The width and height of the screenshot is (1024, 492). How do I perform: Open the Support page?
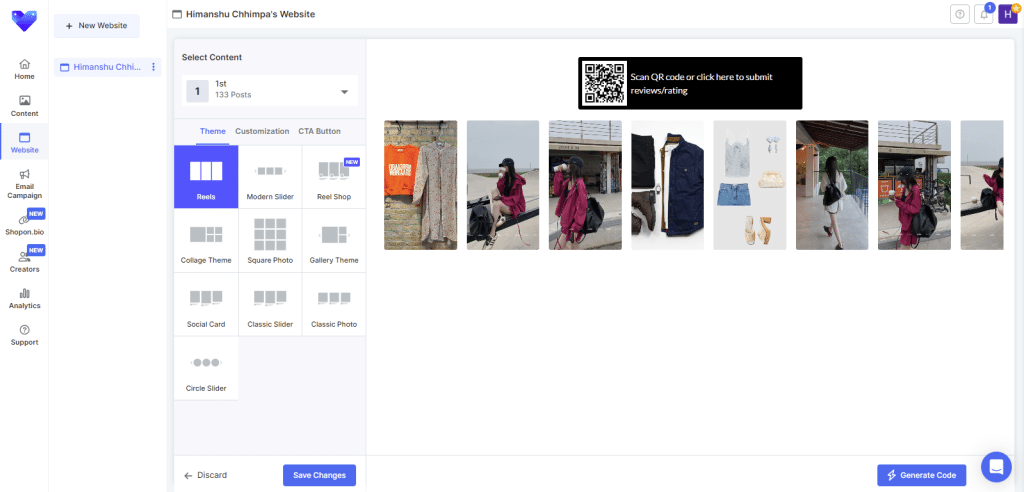pos(24,335)
